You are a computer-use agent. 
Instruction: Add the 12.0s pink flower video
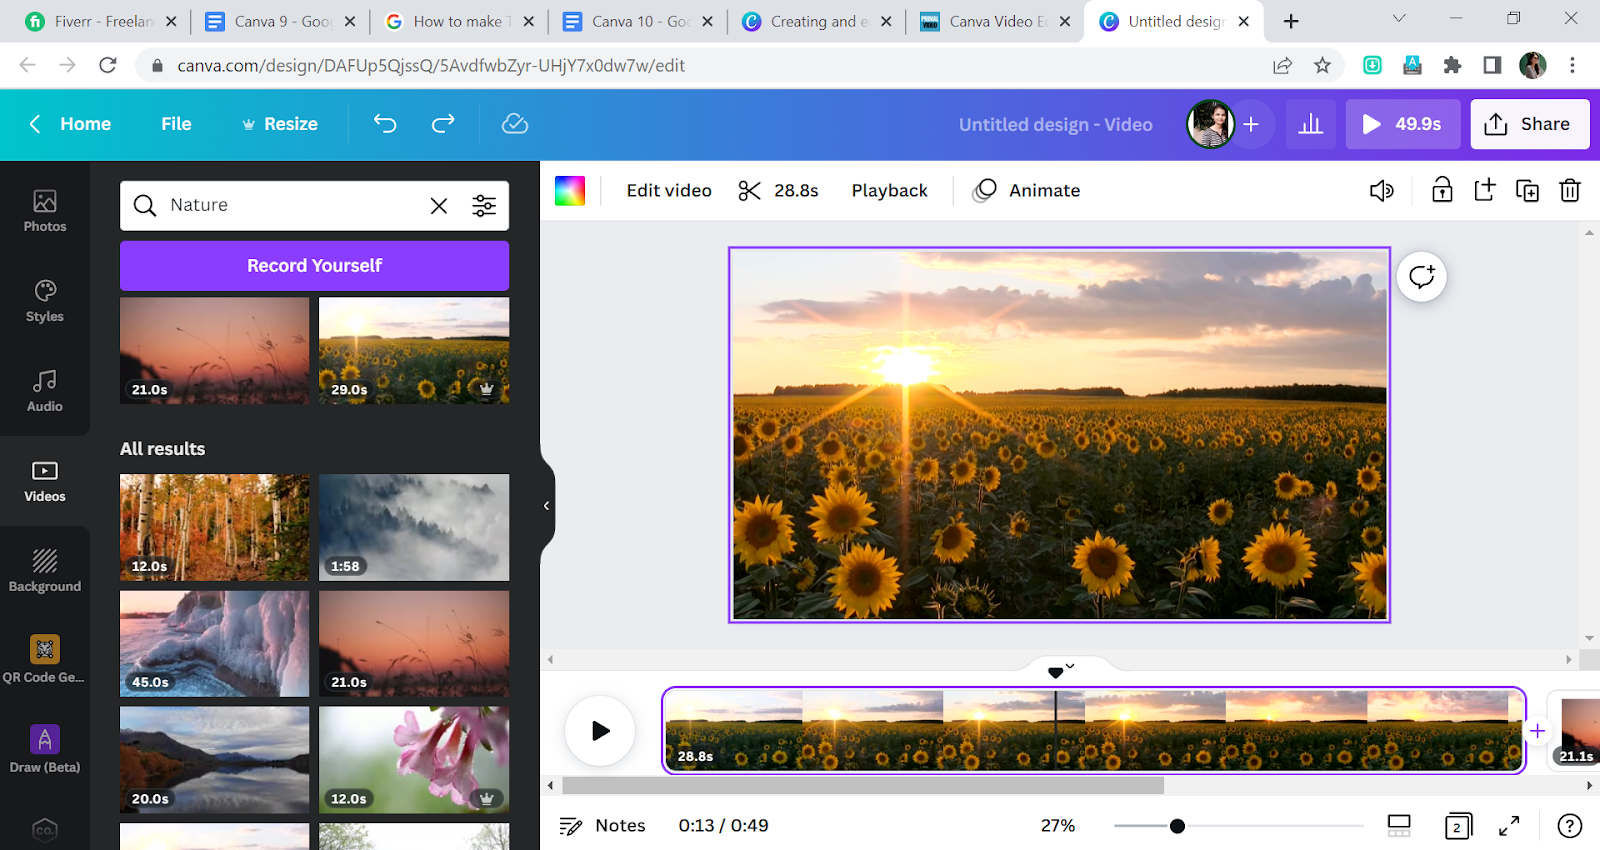click(414, 760)
